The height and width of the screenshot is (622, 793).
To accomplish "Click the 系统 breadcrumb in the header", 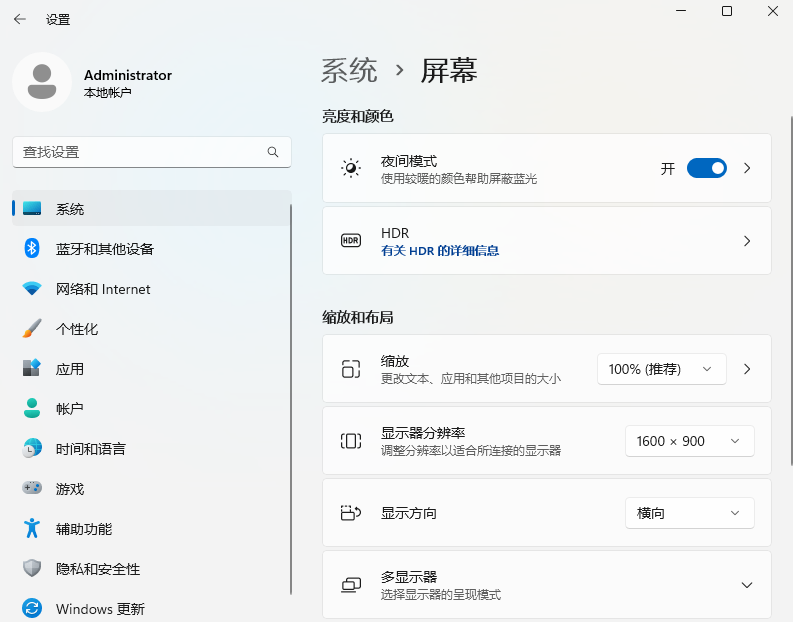I will 349,71.
